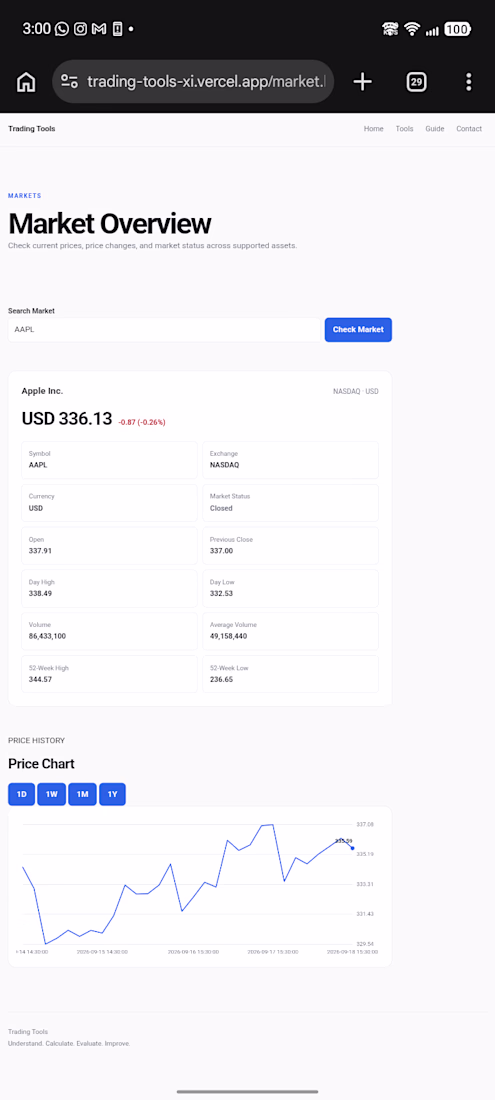Viewport: 495px width, 1100px height.
Task: Open site settings icon in address bar
Action: [x=69, y=82]
